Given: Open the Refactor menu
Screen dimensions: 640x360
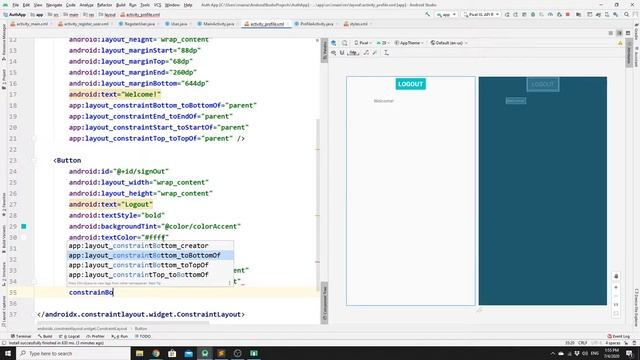Looking at the screenshot, I should (104, 5).
